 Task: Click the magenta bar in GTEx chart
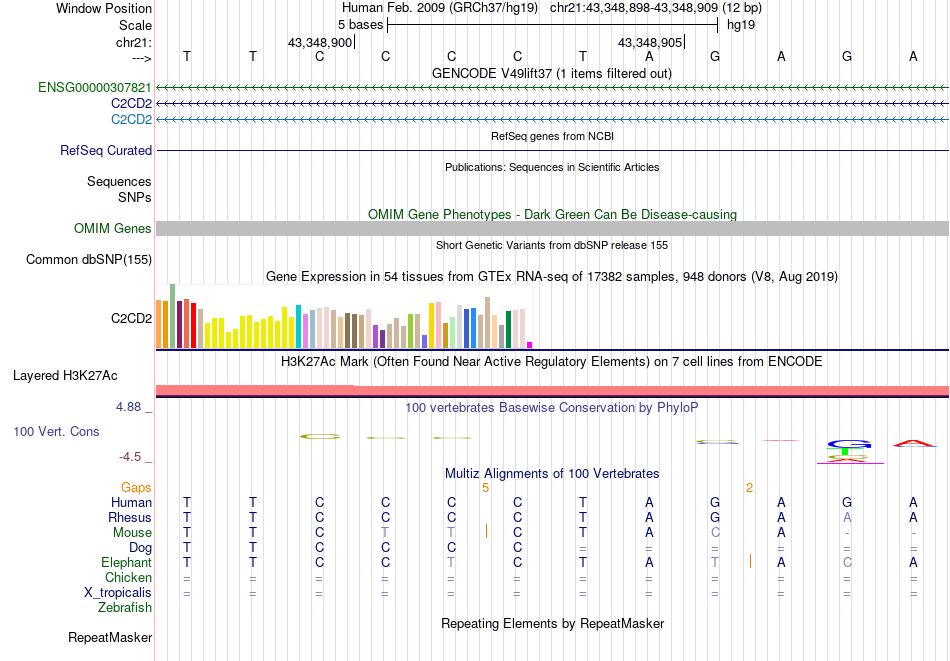click(x=530, y=345)
